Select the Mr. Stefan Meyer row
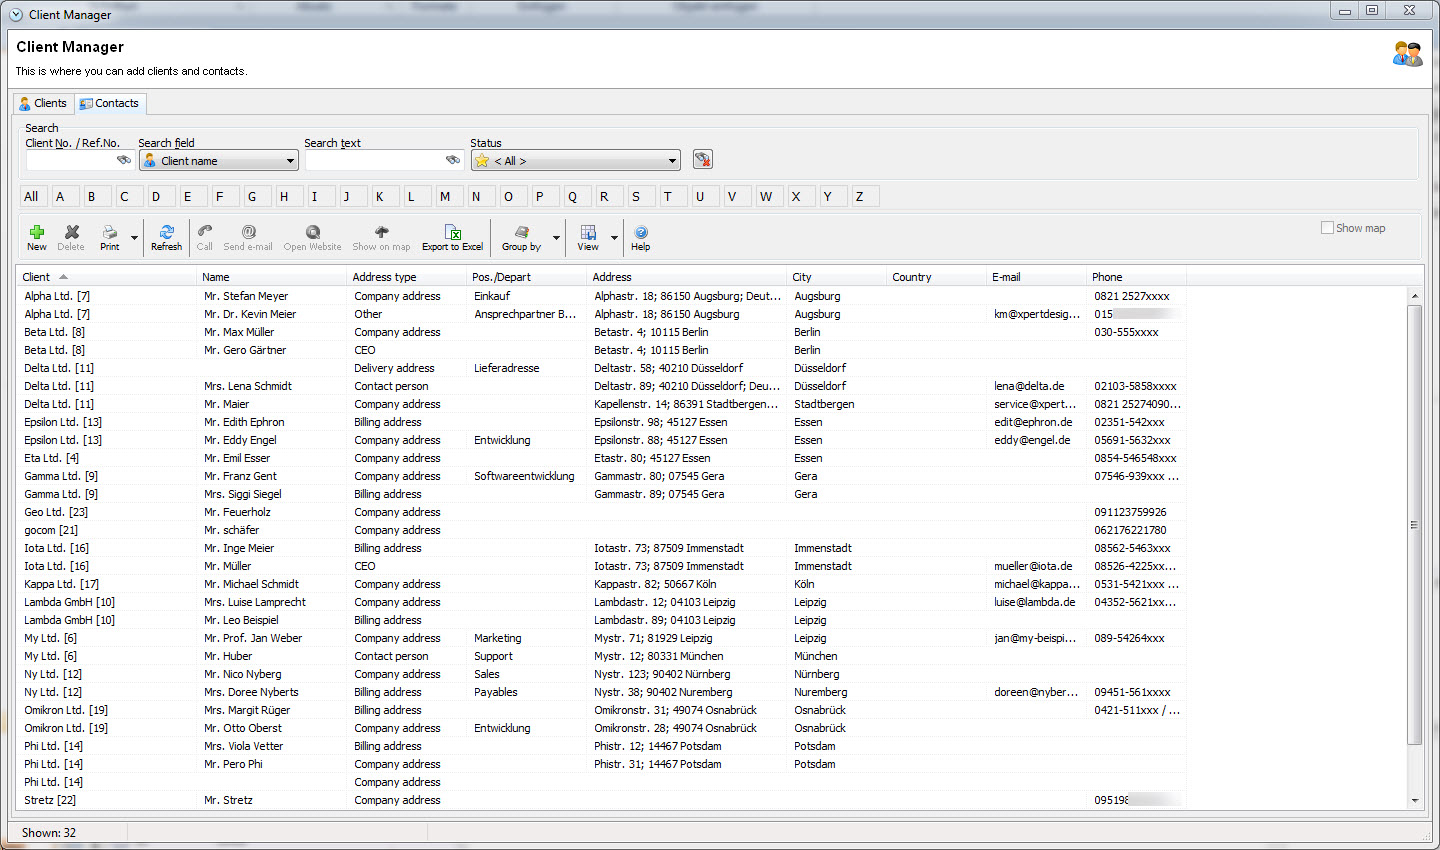Viewport: 1440px width, 850px height. pos(246,296)
